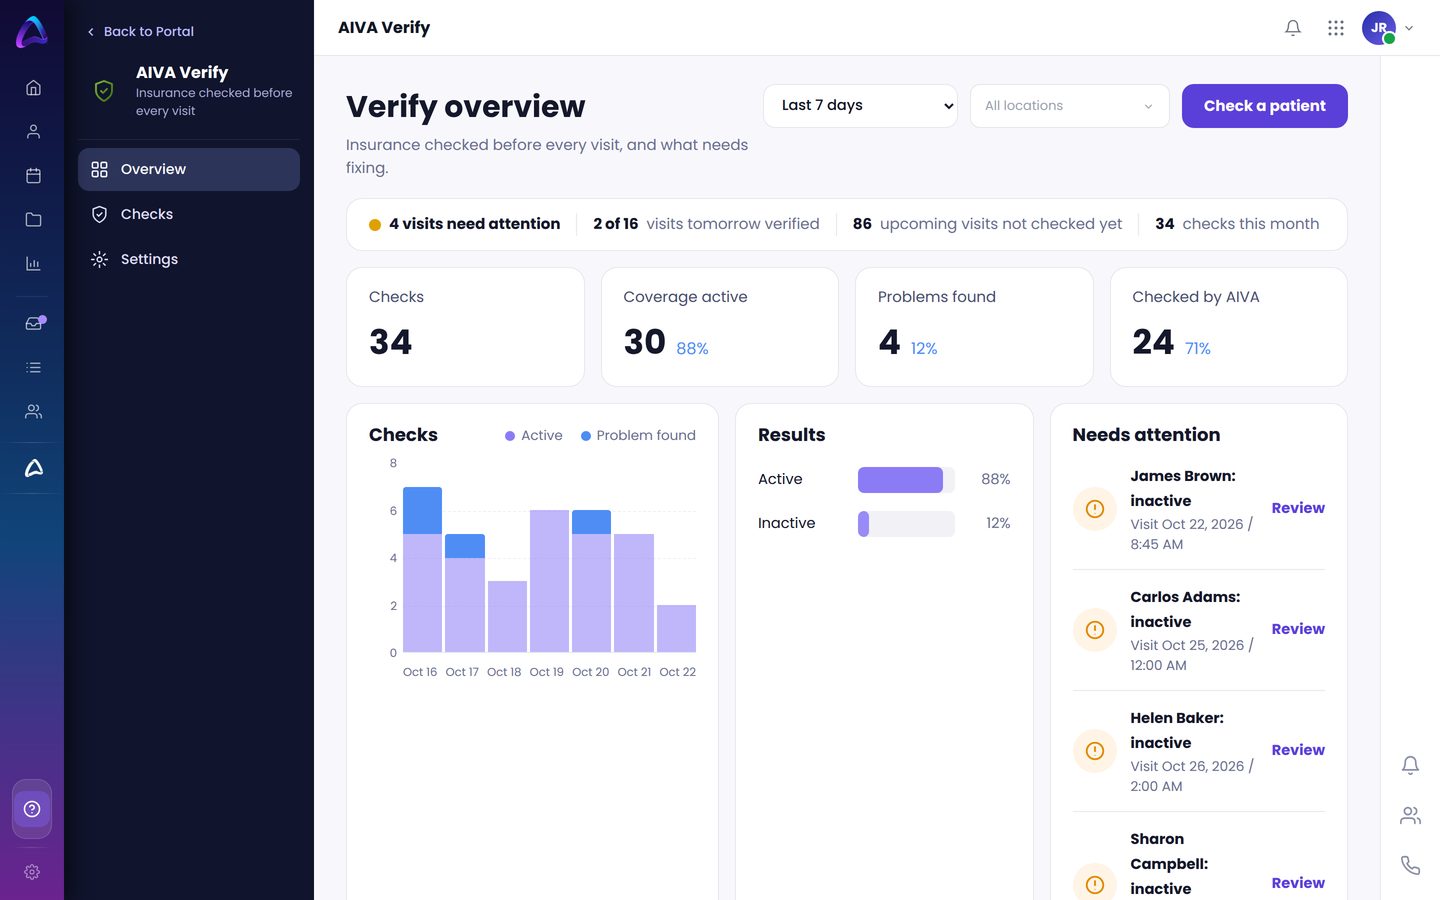Click the Check a patient button
The image size is (1440, 900).
pyautogui.click(x=1264, y=106)
